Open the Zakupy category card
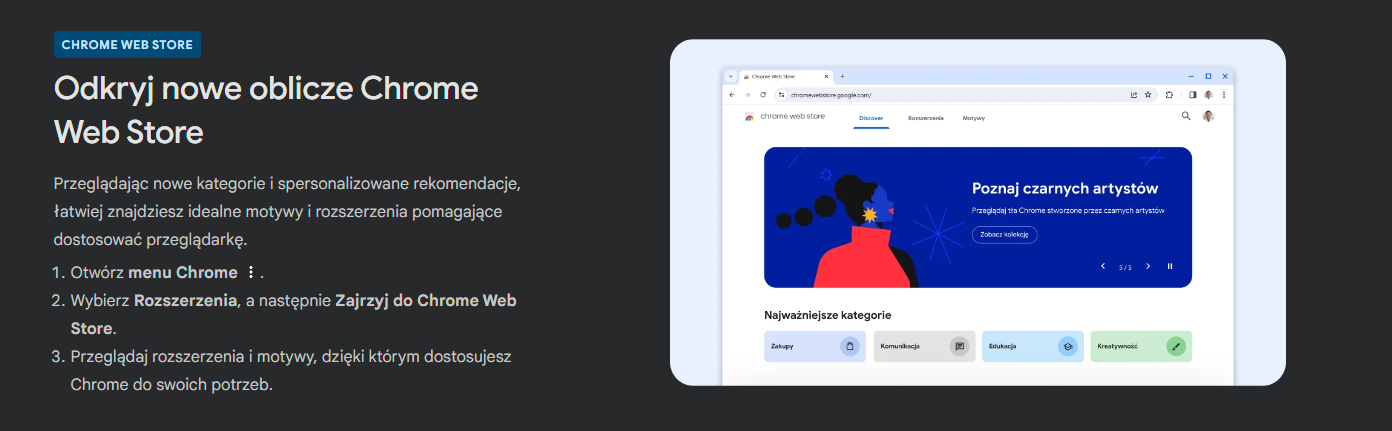 pos(815,346)
